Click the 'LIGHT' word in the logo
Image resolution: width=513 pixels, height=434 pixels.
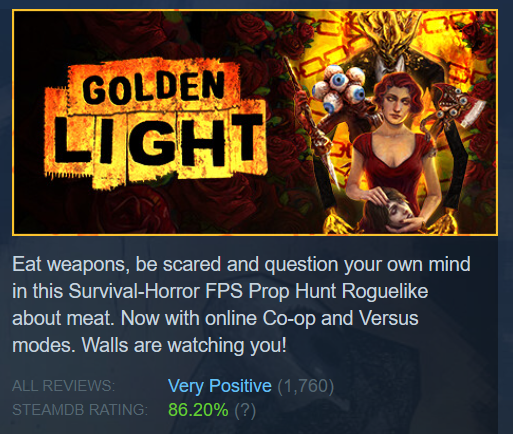click(x=159, y=141)
